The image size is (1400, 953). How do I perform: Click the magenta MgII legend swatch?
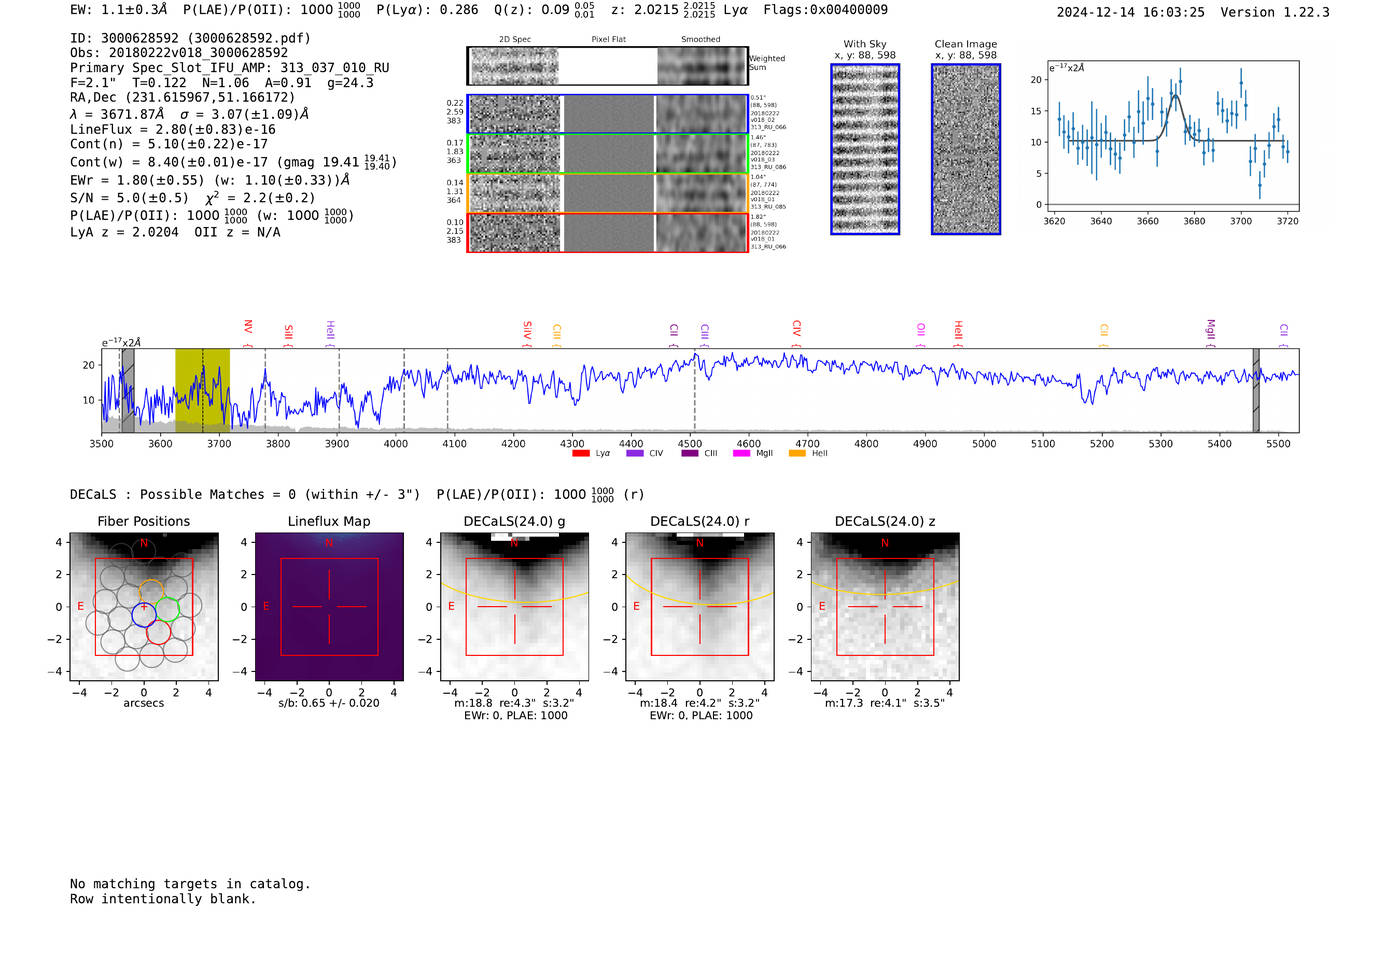point(741,454)
